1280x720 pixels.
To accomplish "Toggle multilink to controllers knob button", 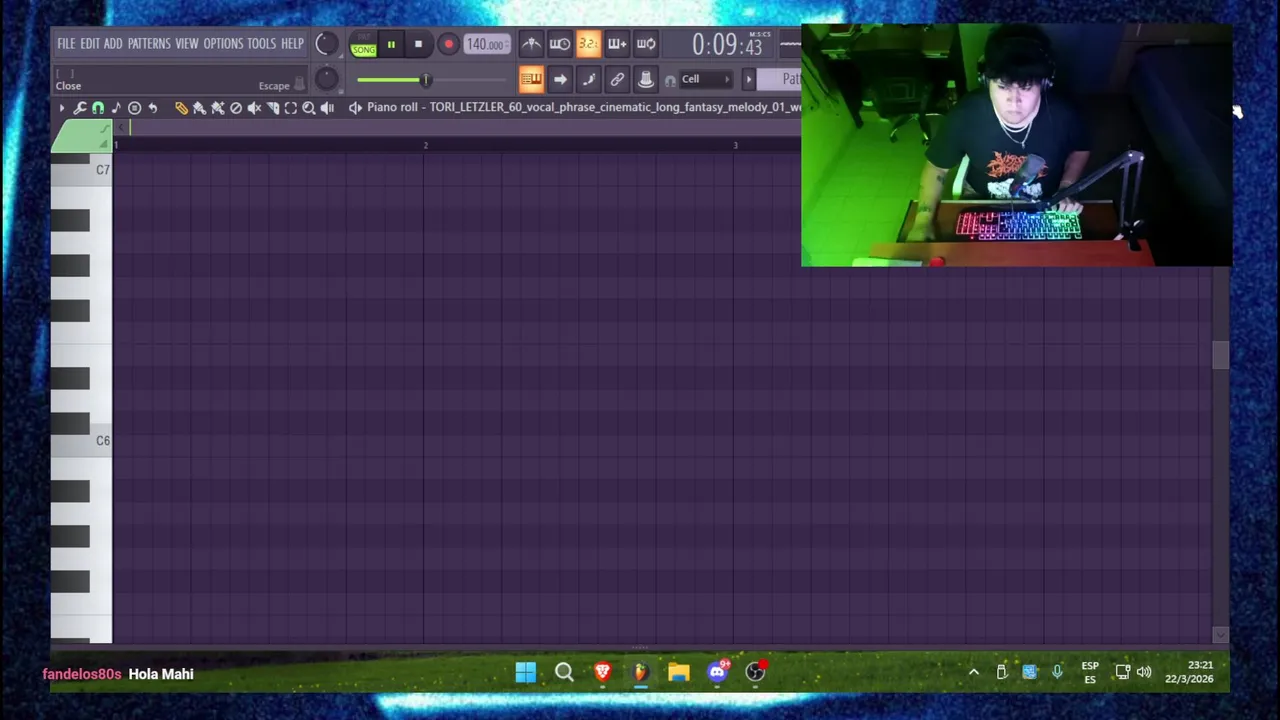I will tap(646, 79).
